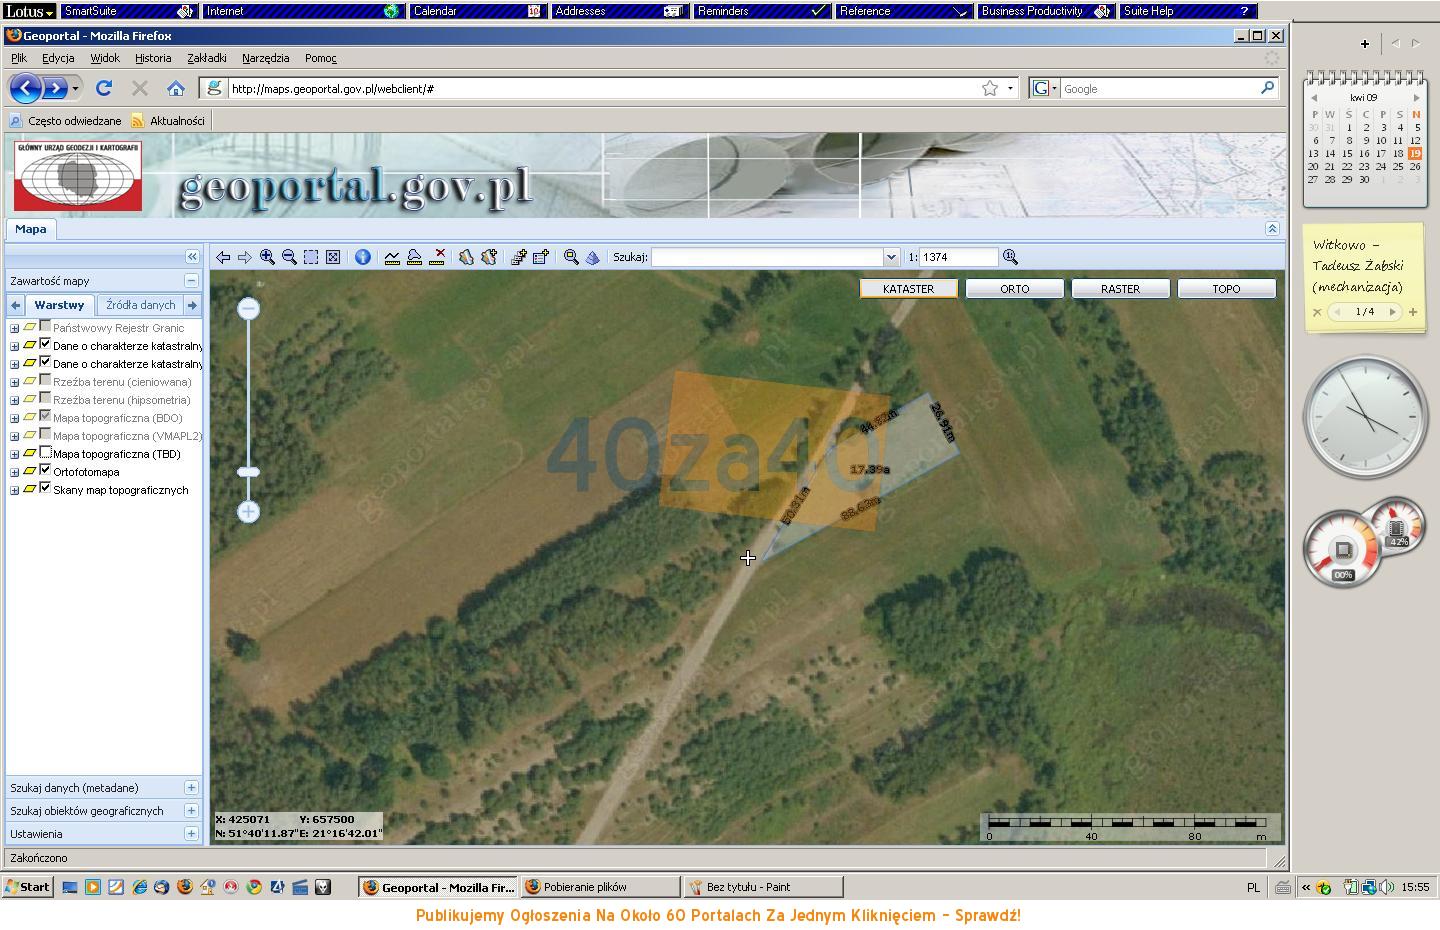Expand Mapa topograficzna (TBD) tree node
The image size is (1440, 930).
(14, 454)
